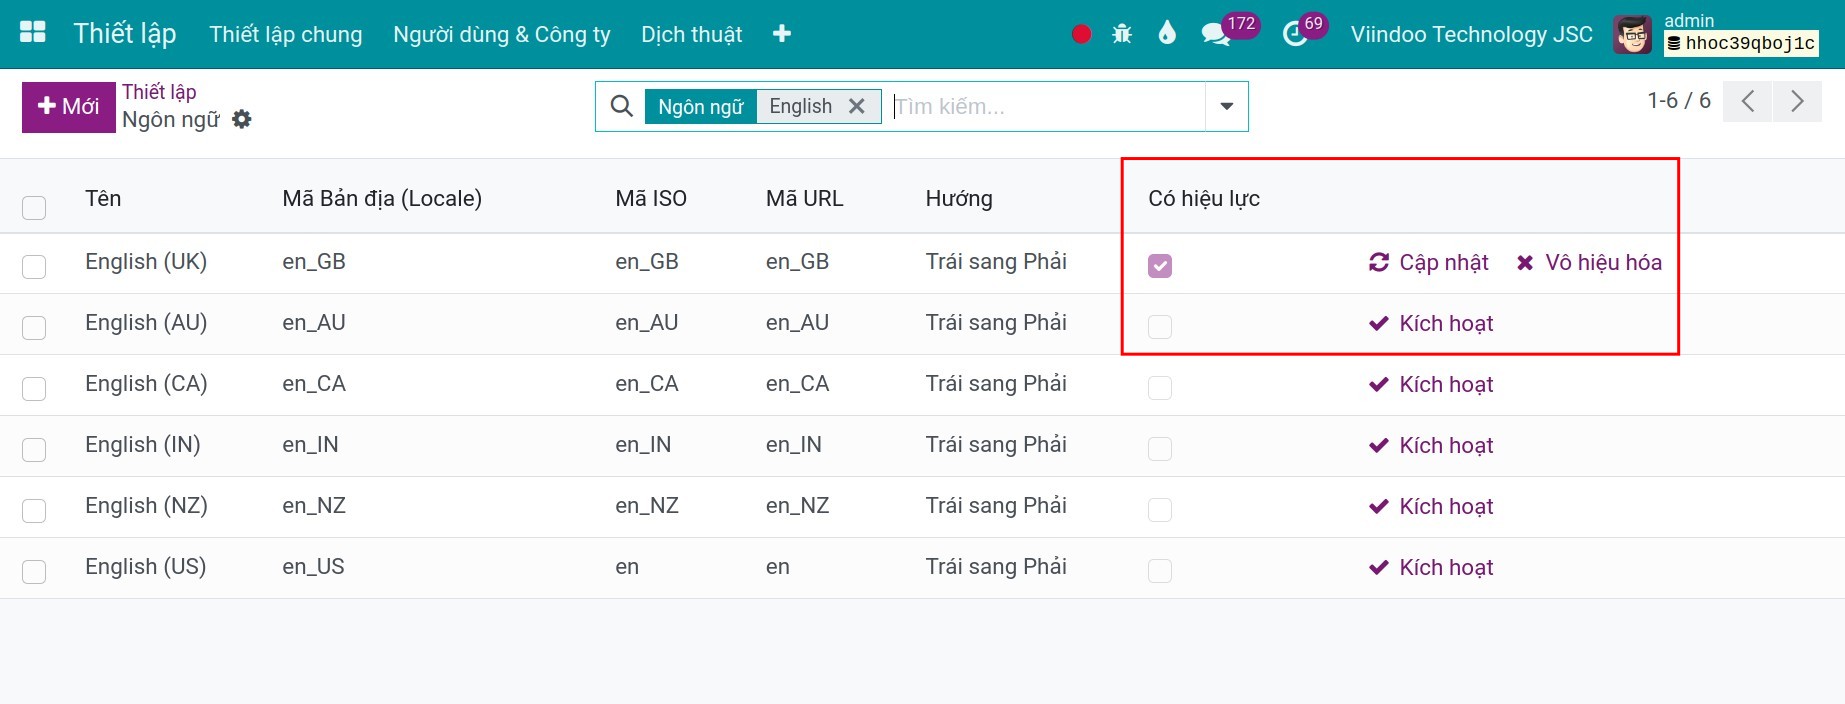The width and height of the screenshot is (1845, 704).
Task: Open the Thiết lập chung menu
Action: tap(286, 34)
